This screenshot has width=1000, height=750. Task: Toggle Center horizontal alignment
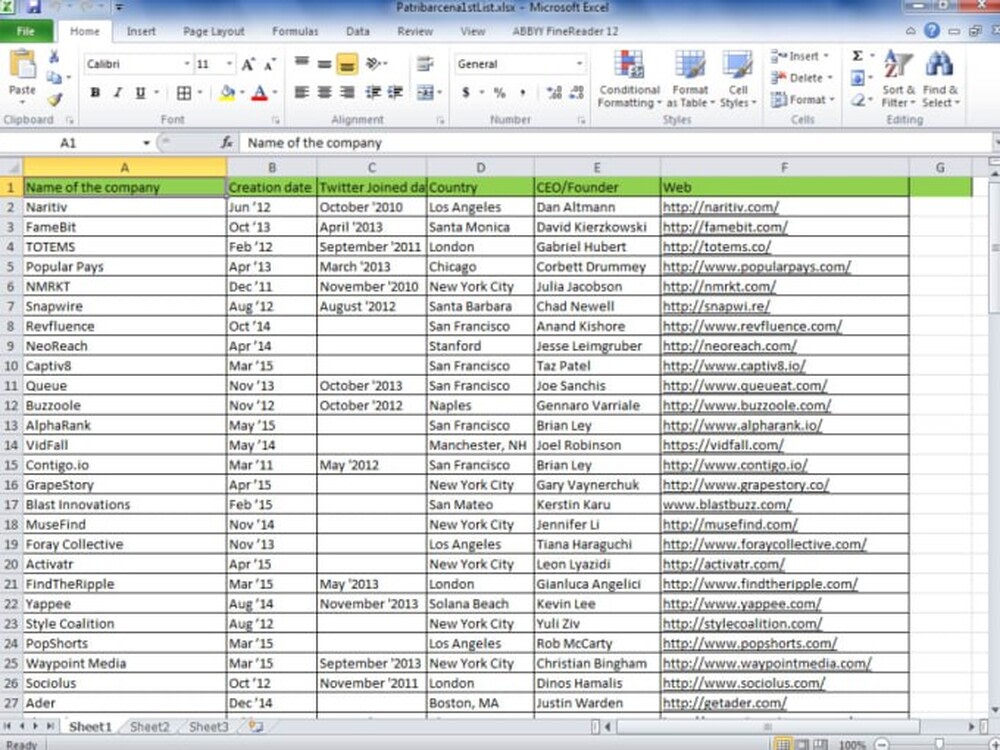324,93
